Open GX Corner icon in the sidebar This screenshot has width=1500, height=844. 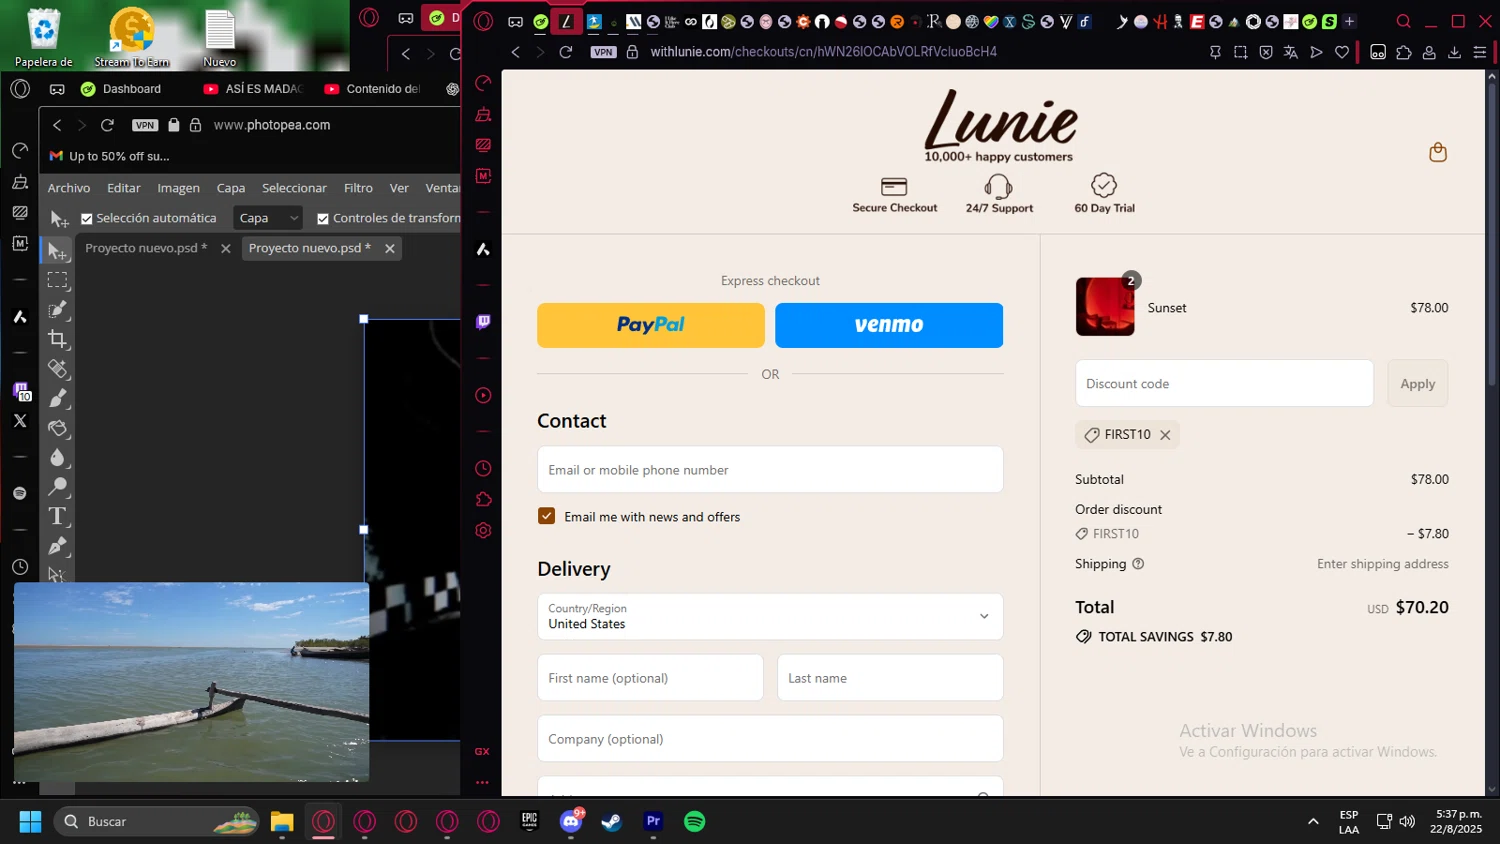pyautogui.click(x=482, y=751)
